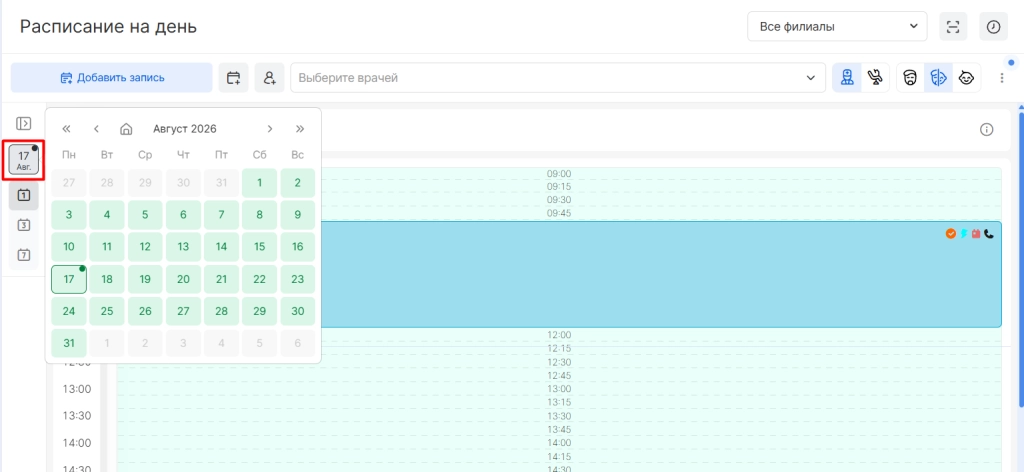
Task: Toggle the split-face all ages filter
Action: pos(938,78)
